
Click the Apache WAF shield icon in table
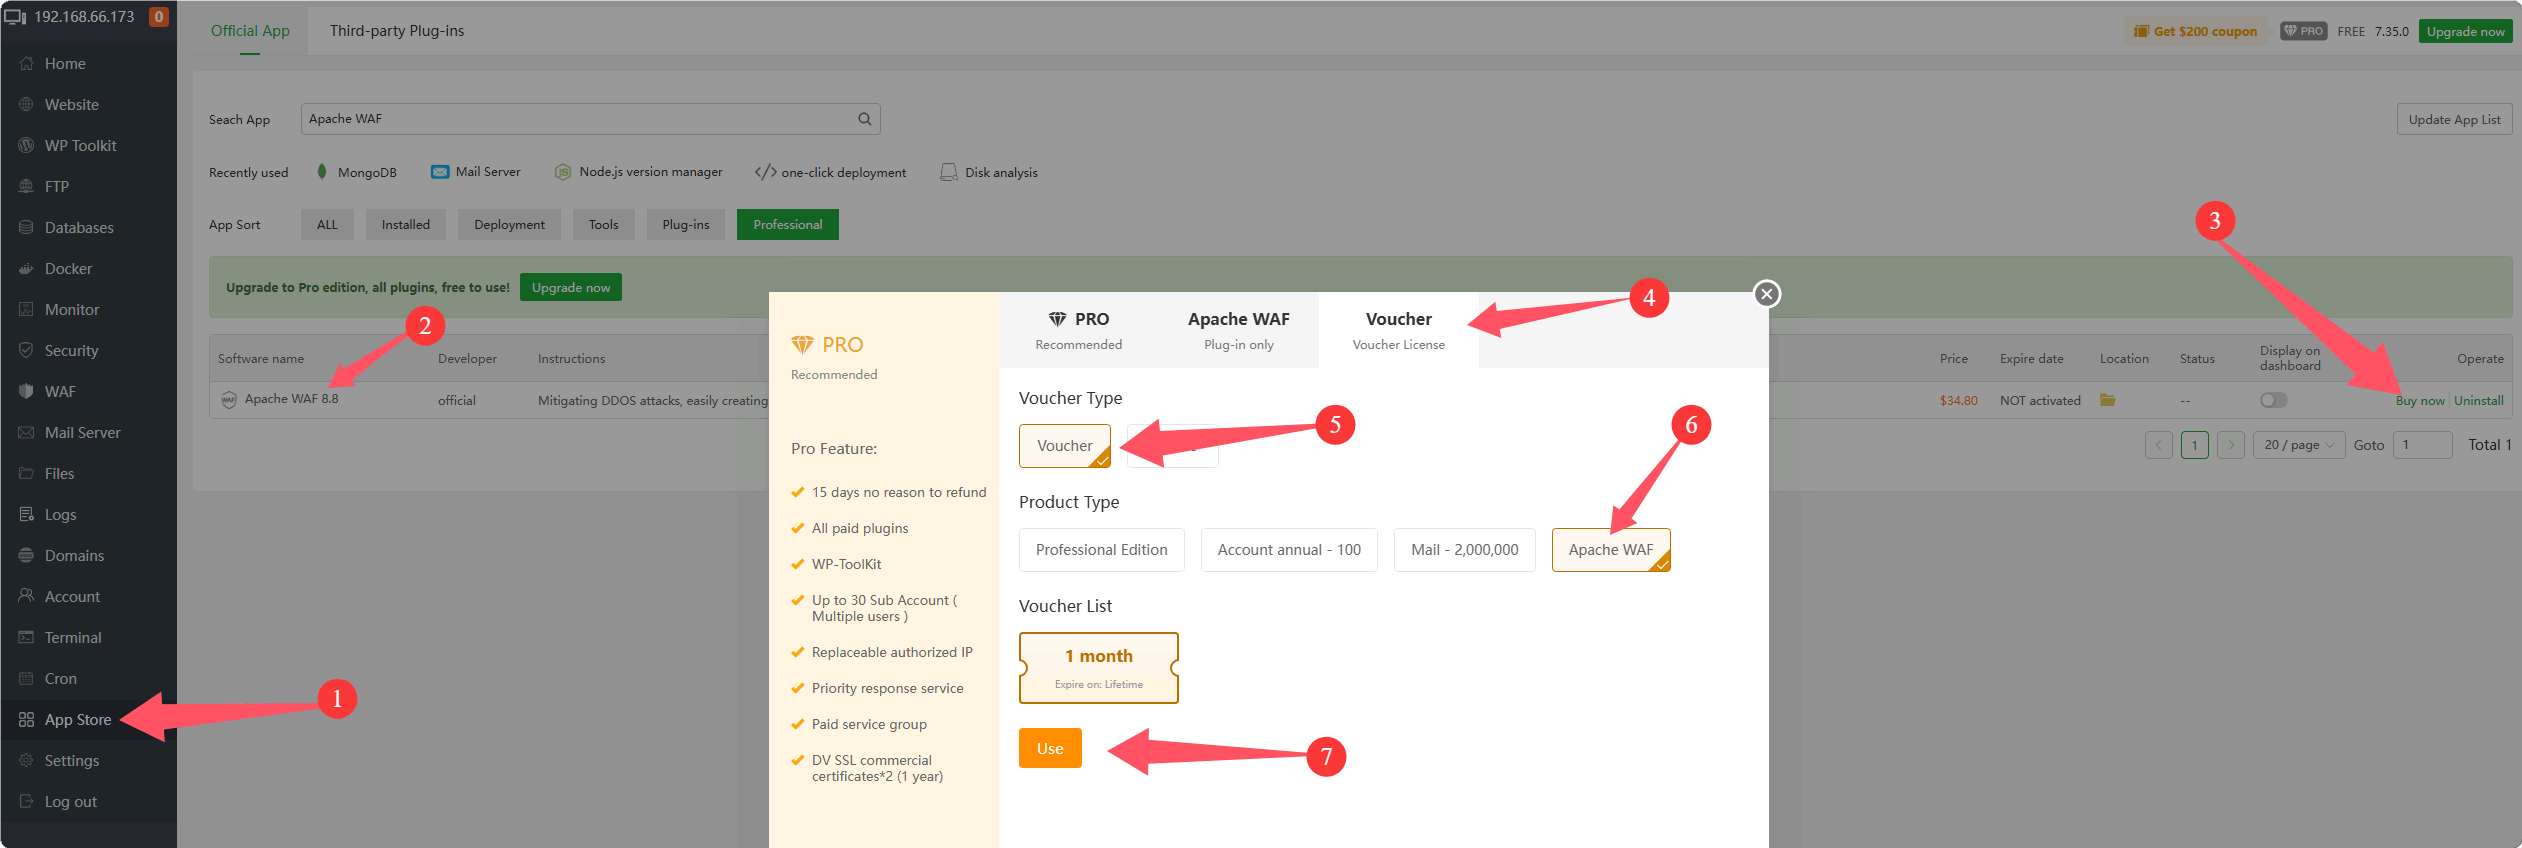pos(229,400)
